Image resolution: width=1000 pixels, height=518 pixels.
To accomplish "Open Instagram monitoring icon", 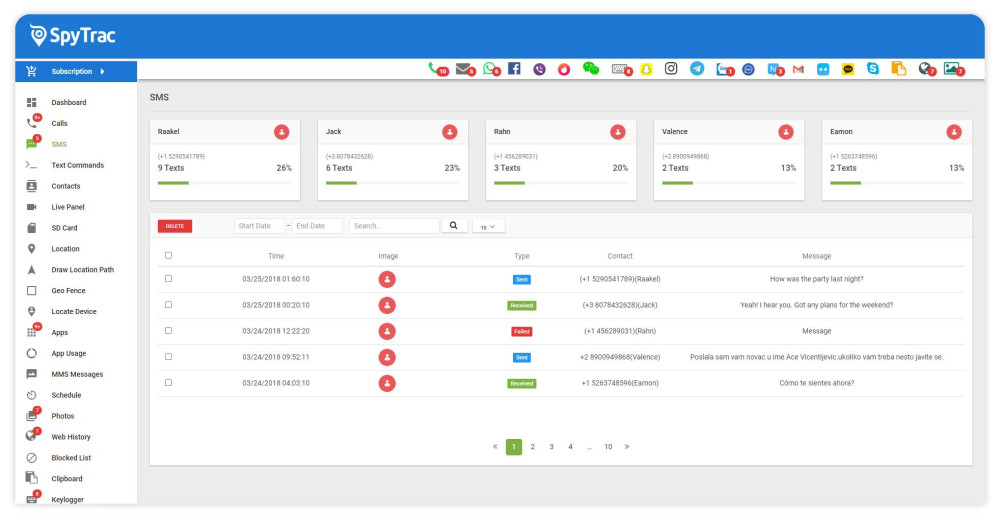I will tap(671, 69).
